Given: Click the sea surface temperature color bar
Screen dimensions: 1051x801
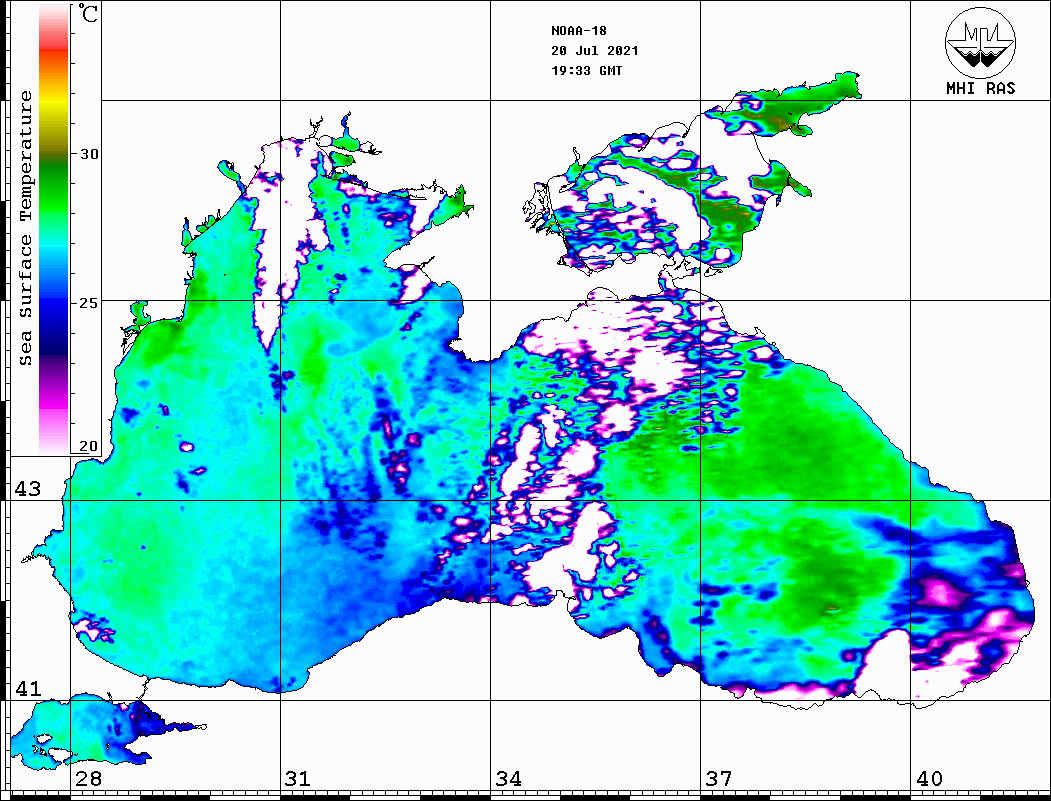Looking at the screenshot, I should pos(54,228).
